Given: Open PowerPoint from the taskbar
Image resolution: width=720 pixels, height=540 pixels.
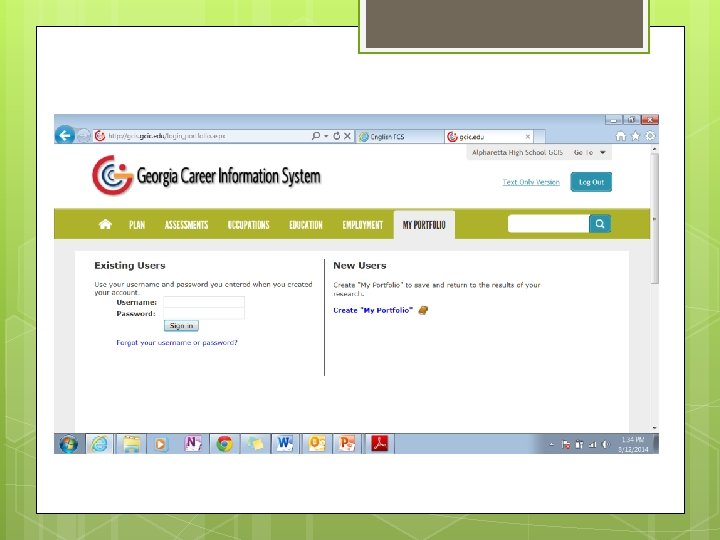Looking at the screenshot, I should 348,444.
